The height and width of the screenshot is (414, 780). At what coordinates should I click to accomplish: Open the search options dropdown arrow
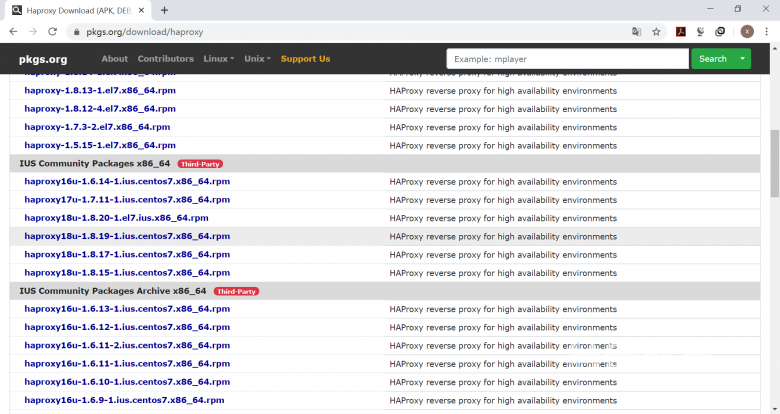click(743, 59)
